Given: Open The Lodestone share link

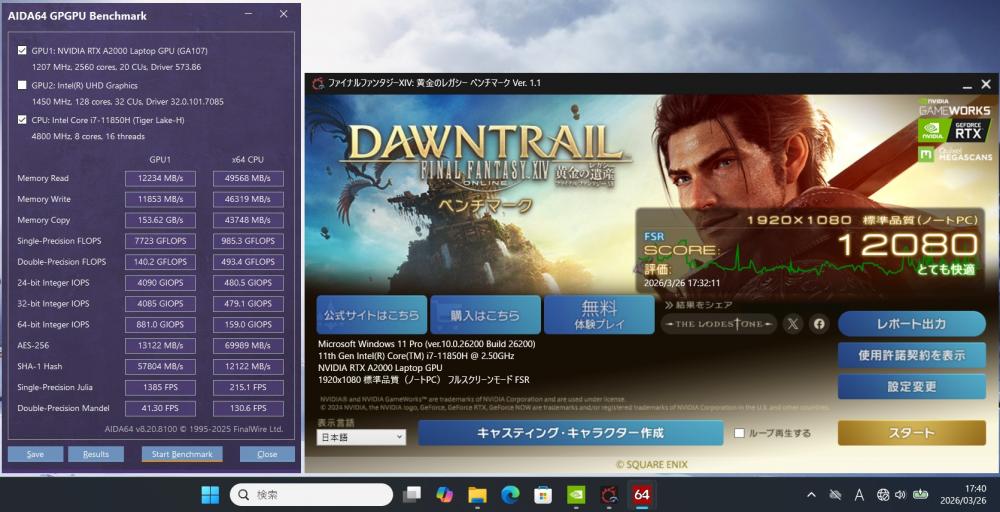Looking at the screenshot, I should pyautogui.click(x=718, y=324).
